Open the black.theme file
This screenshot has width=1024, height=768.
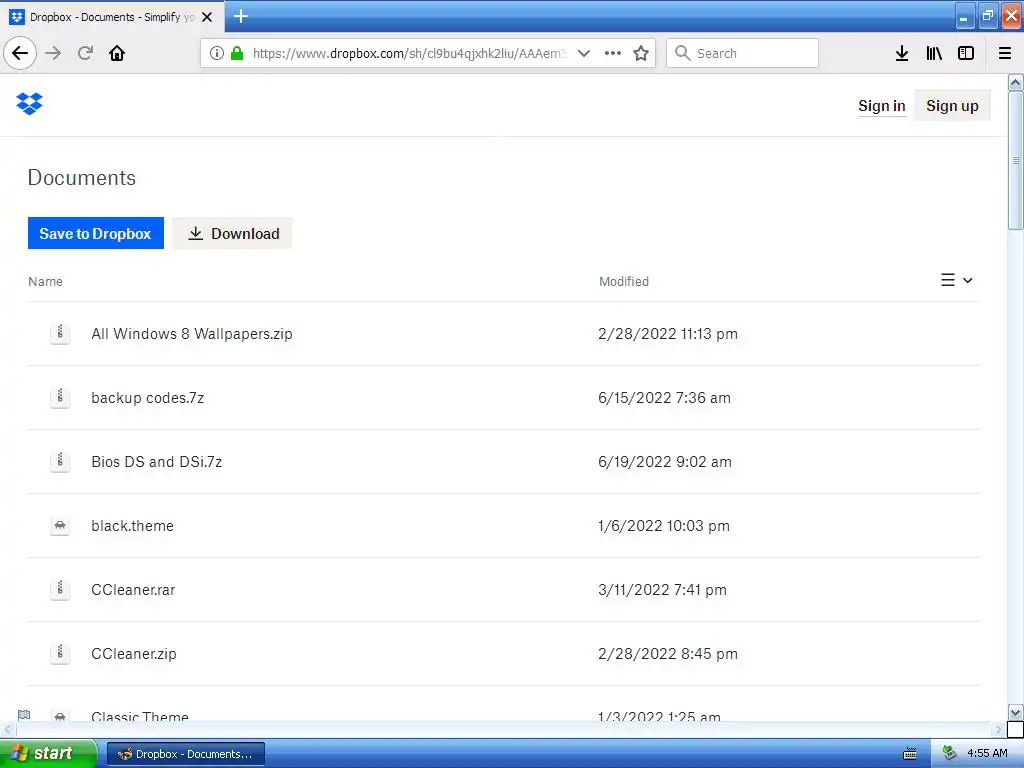click(133, 526)
